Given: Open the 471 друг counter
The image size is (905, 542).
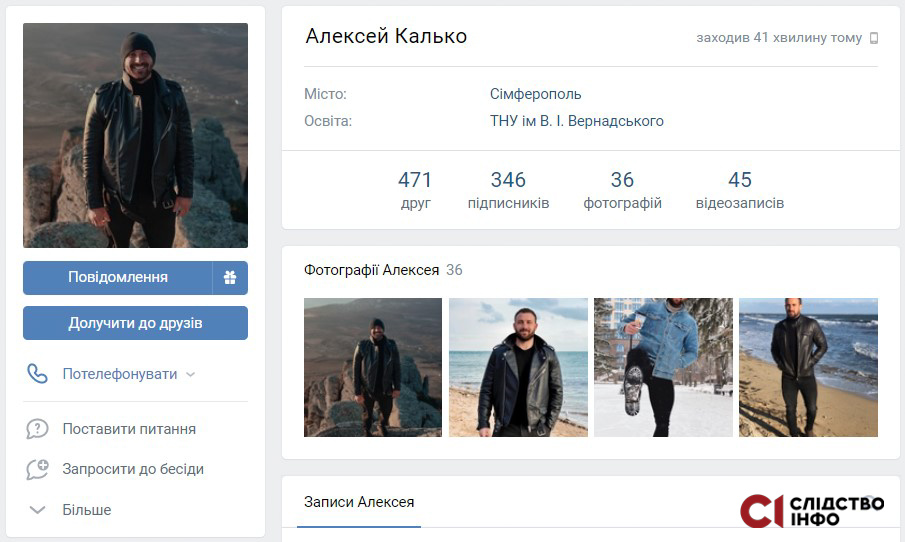Looking at the screenshot, I should (x=415, y=190).
